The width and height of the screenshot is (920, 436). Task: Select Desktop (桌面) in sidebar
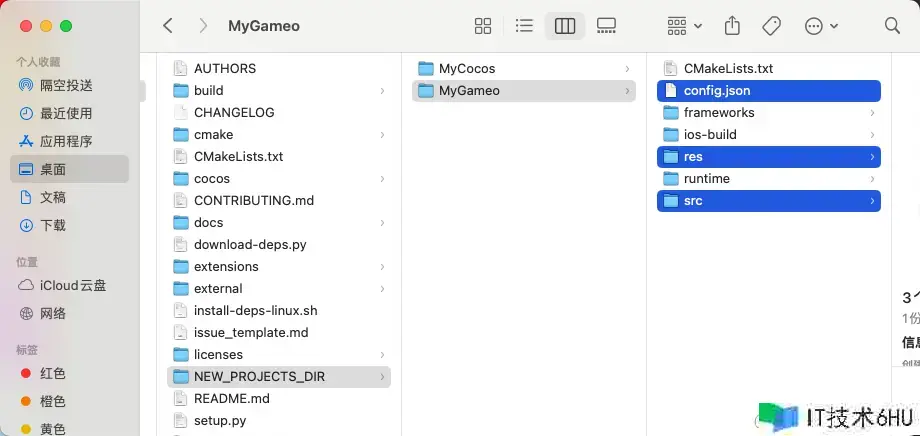click(69, 170)
